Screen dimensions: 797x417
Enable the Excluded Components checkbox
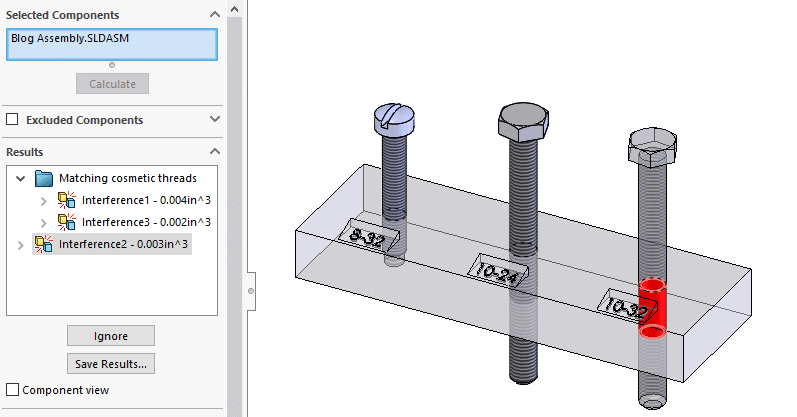tap(12, 120)
